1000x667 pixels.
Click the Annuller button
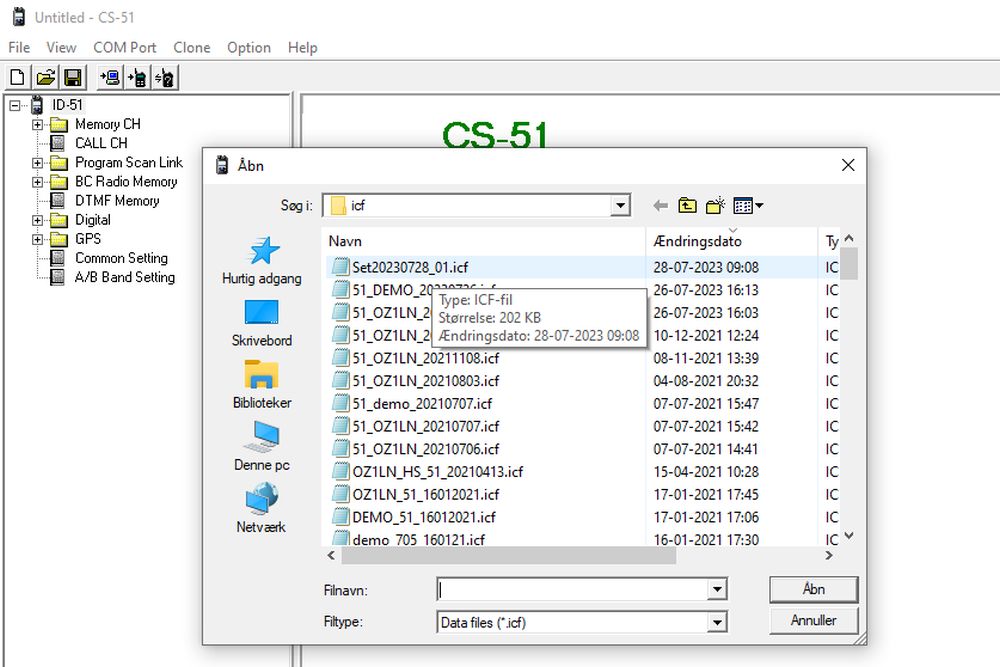click(814, 620)
